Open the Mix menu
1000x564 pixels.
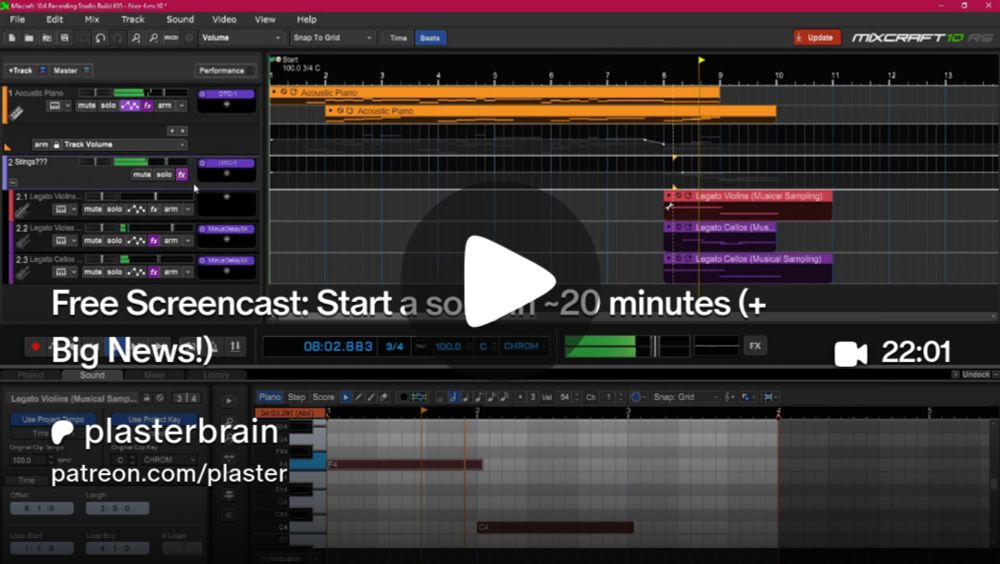tap(92, 19)
